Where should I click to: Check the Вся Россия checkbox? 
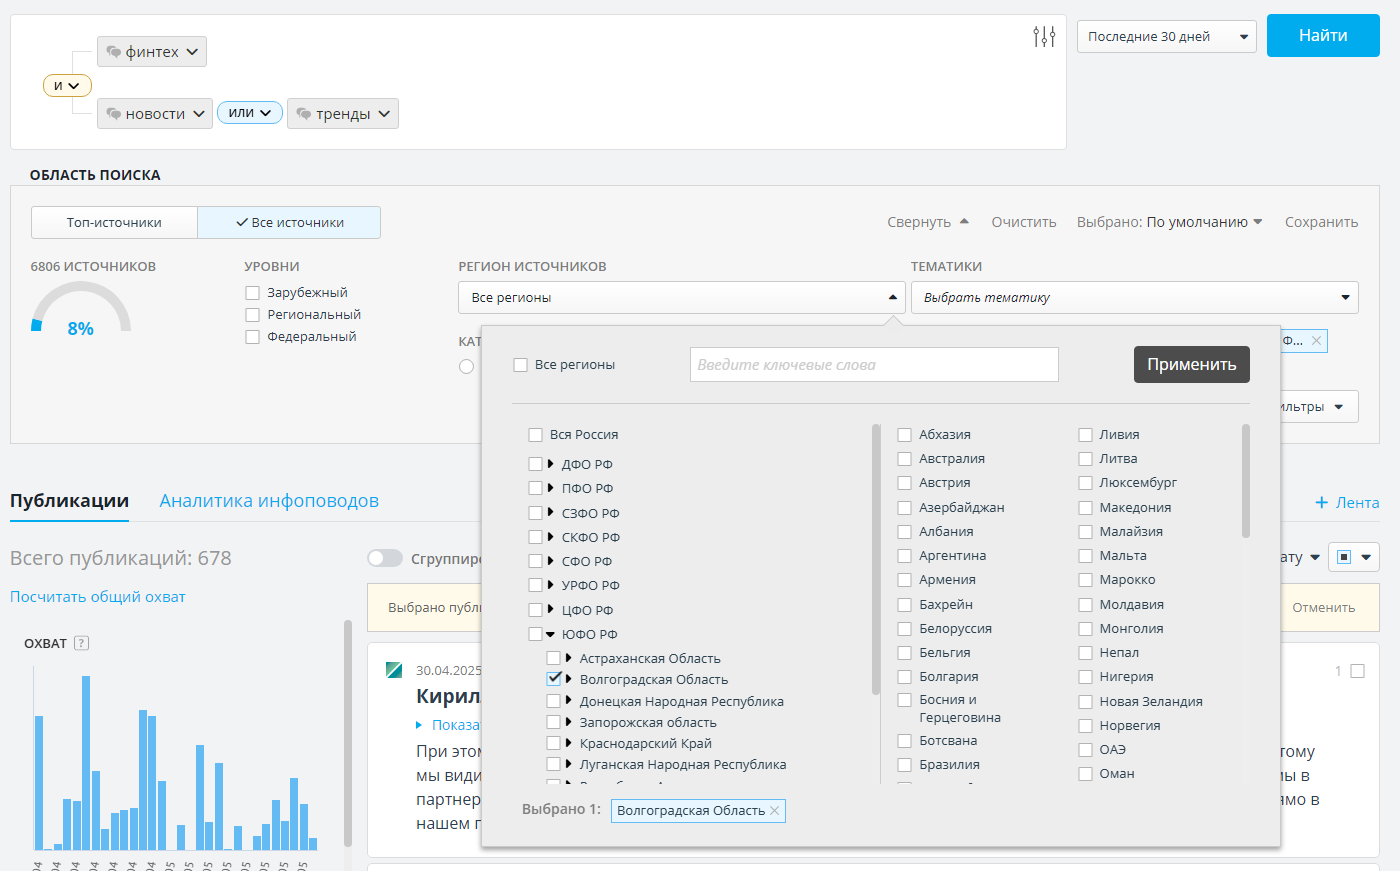click(535, 435)
